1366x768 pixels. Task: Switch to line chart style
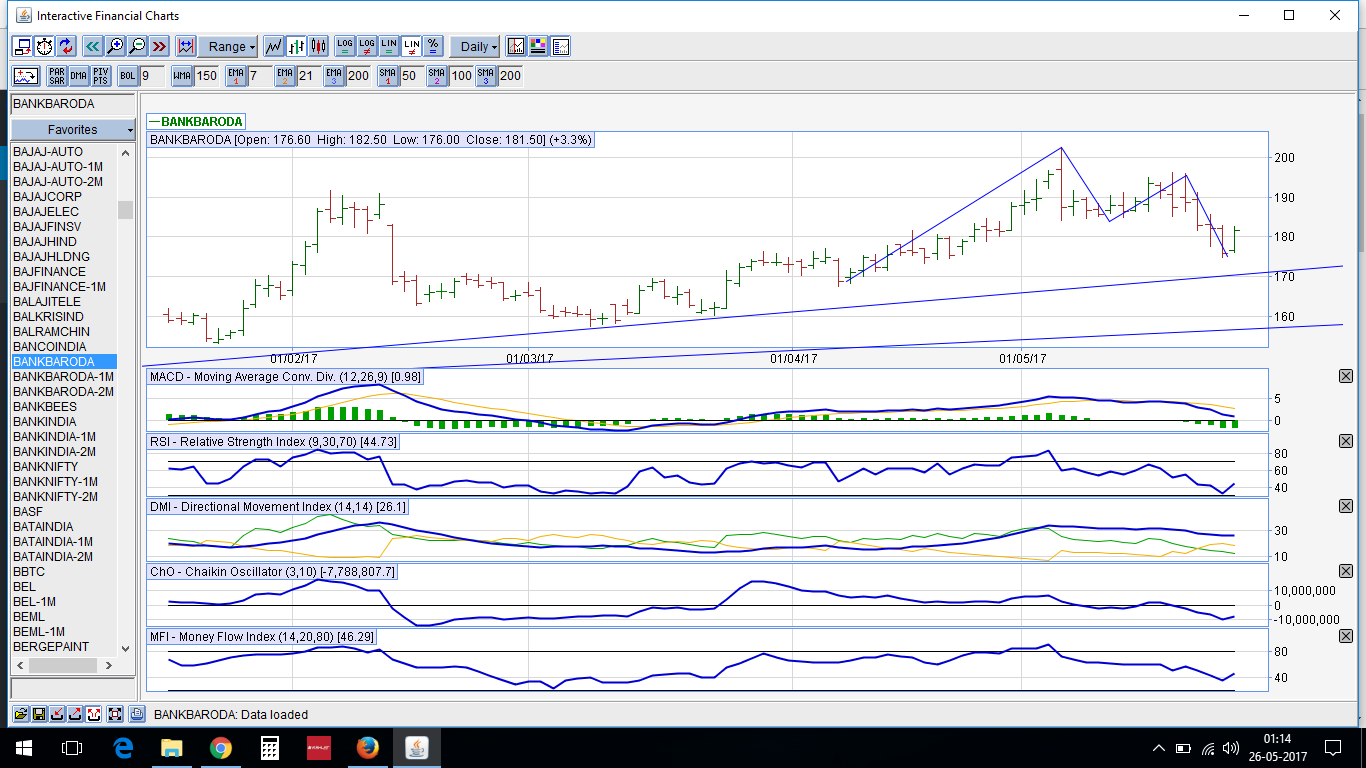tap(274, 46)
